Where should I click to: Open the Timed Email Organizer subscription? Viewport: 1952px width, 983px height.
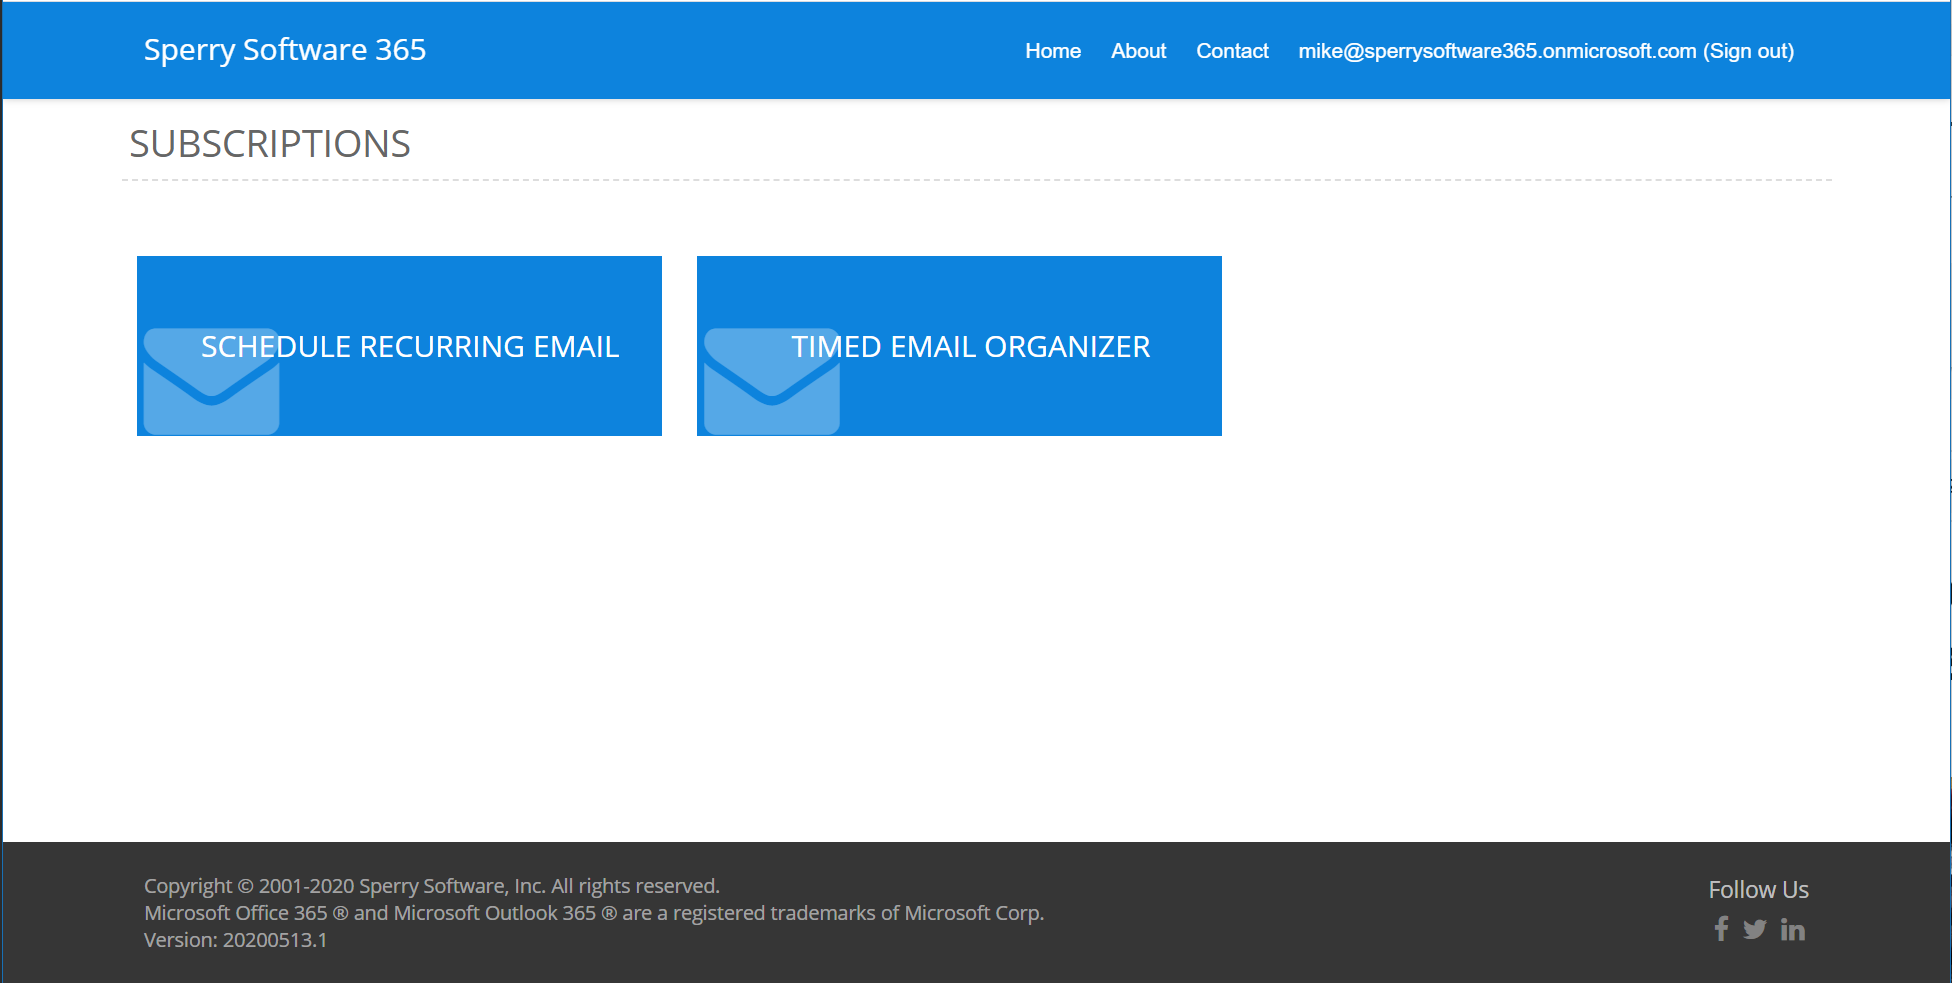pyautogui.click(x=959, y=346)
